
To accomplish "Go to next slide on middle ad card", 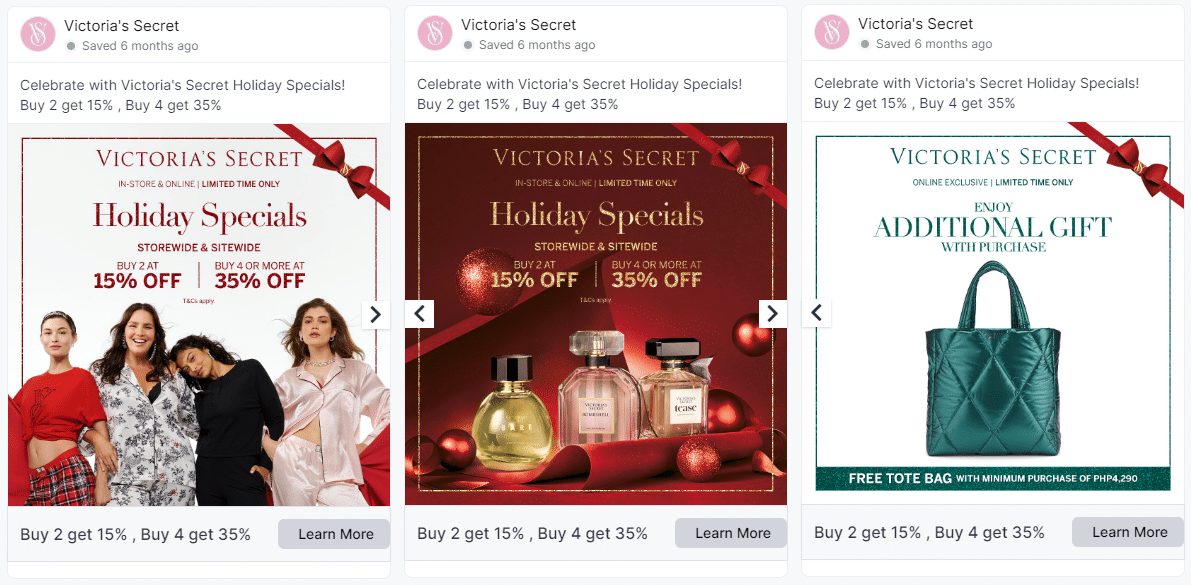I will (772, 314).
